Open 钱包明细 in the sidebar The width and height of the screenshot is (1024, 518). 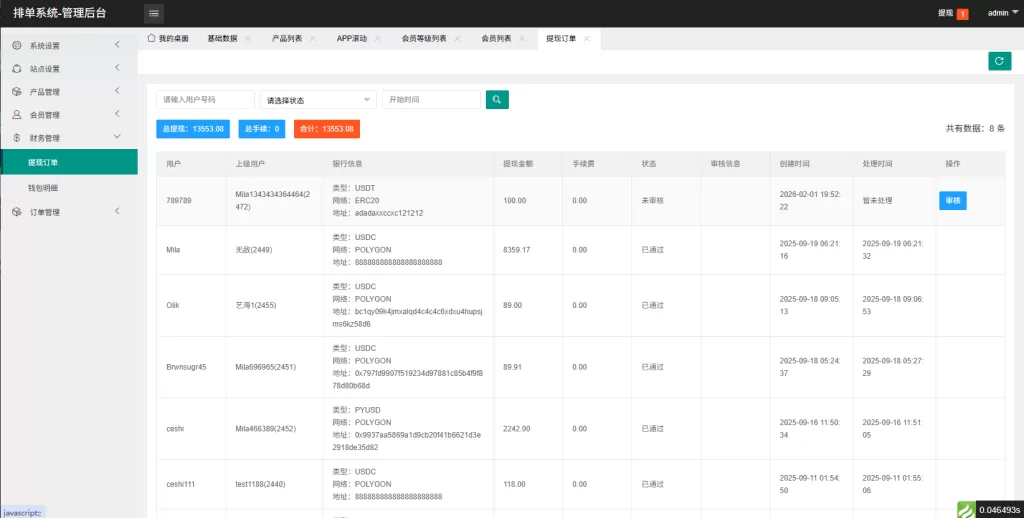pyautogui.click(x=43, y=187)
